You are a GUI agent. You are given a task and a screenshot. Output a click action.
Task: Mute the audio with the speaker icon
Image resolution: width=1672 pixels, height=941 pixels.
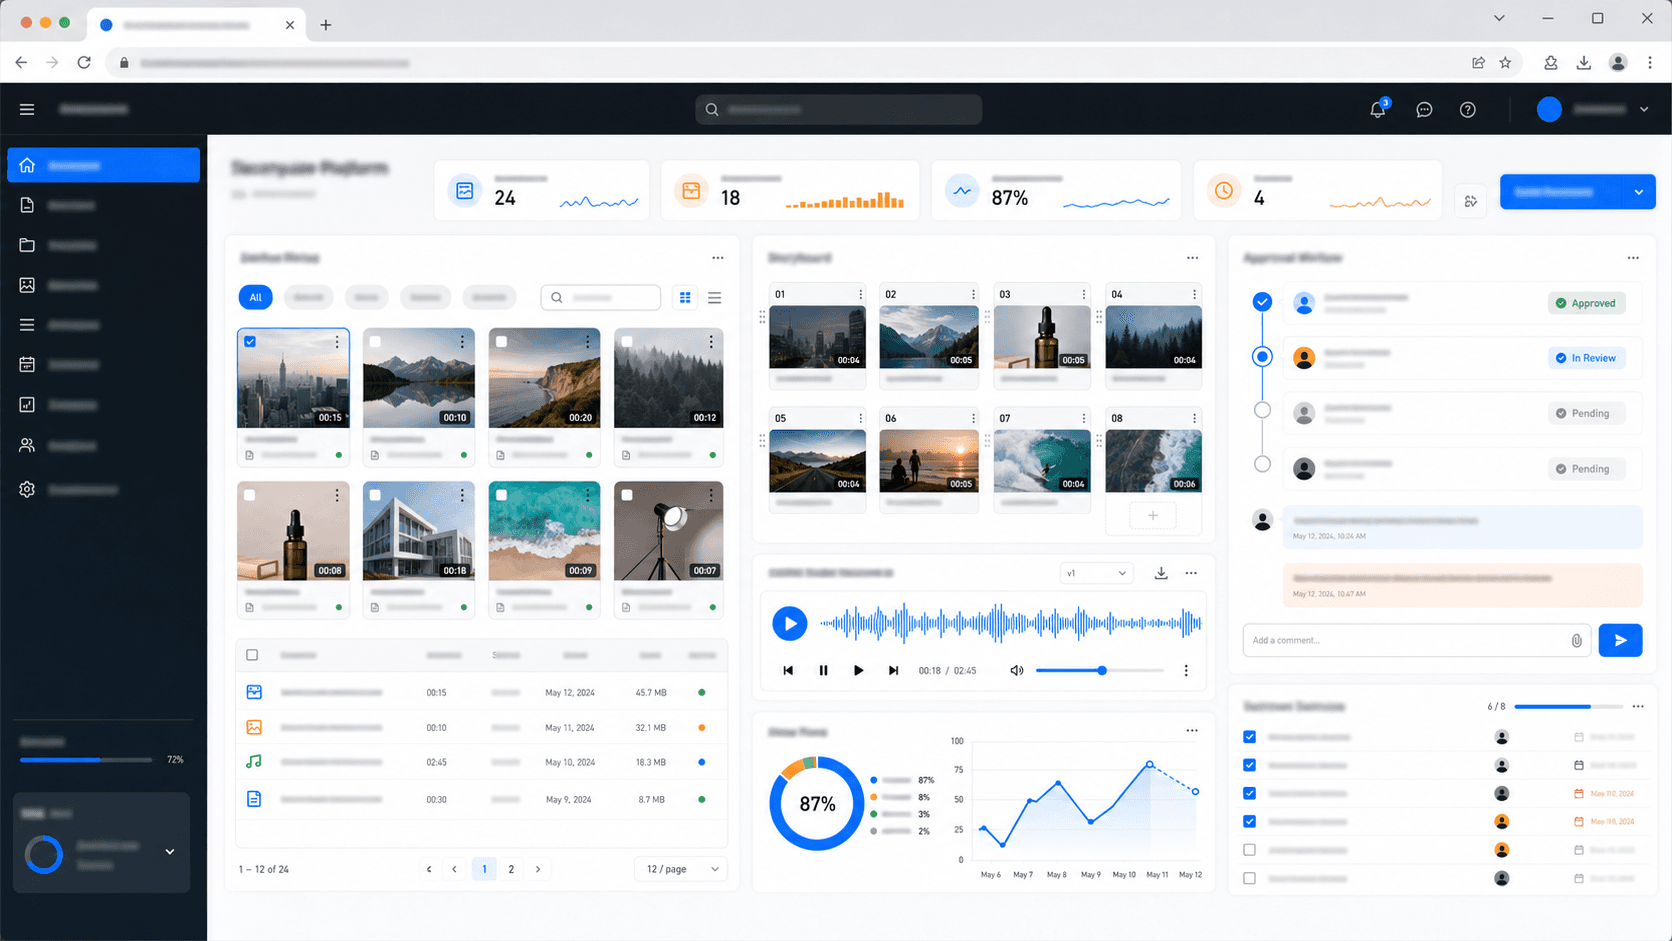click(1016, 671)
